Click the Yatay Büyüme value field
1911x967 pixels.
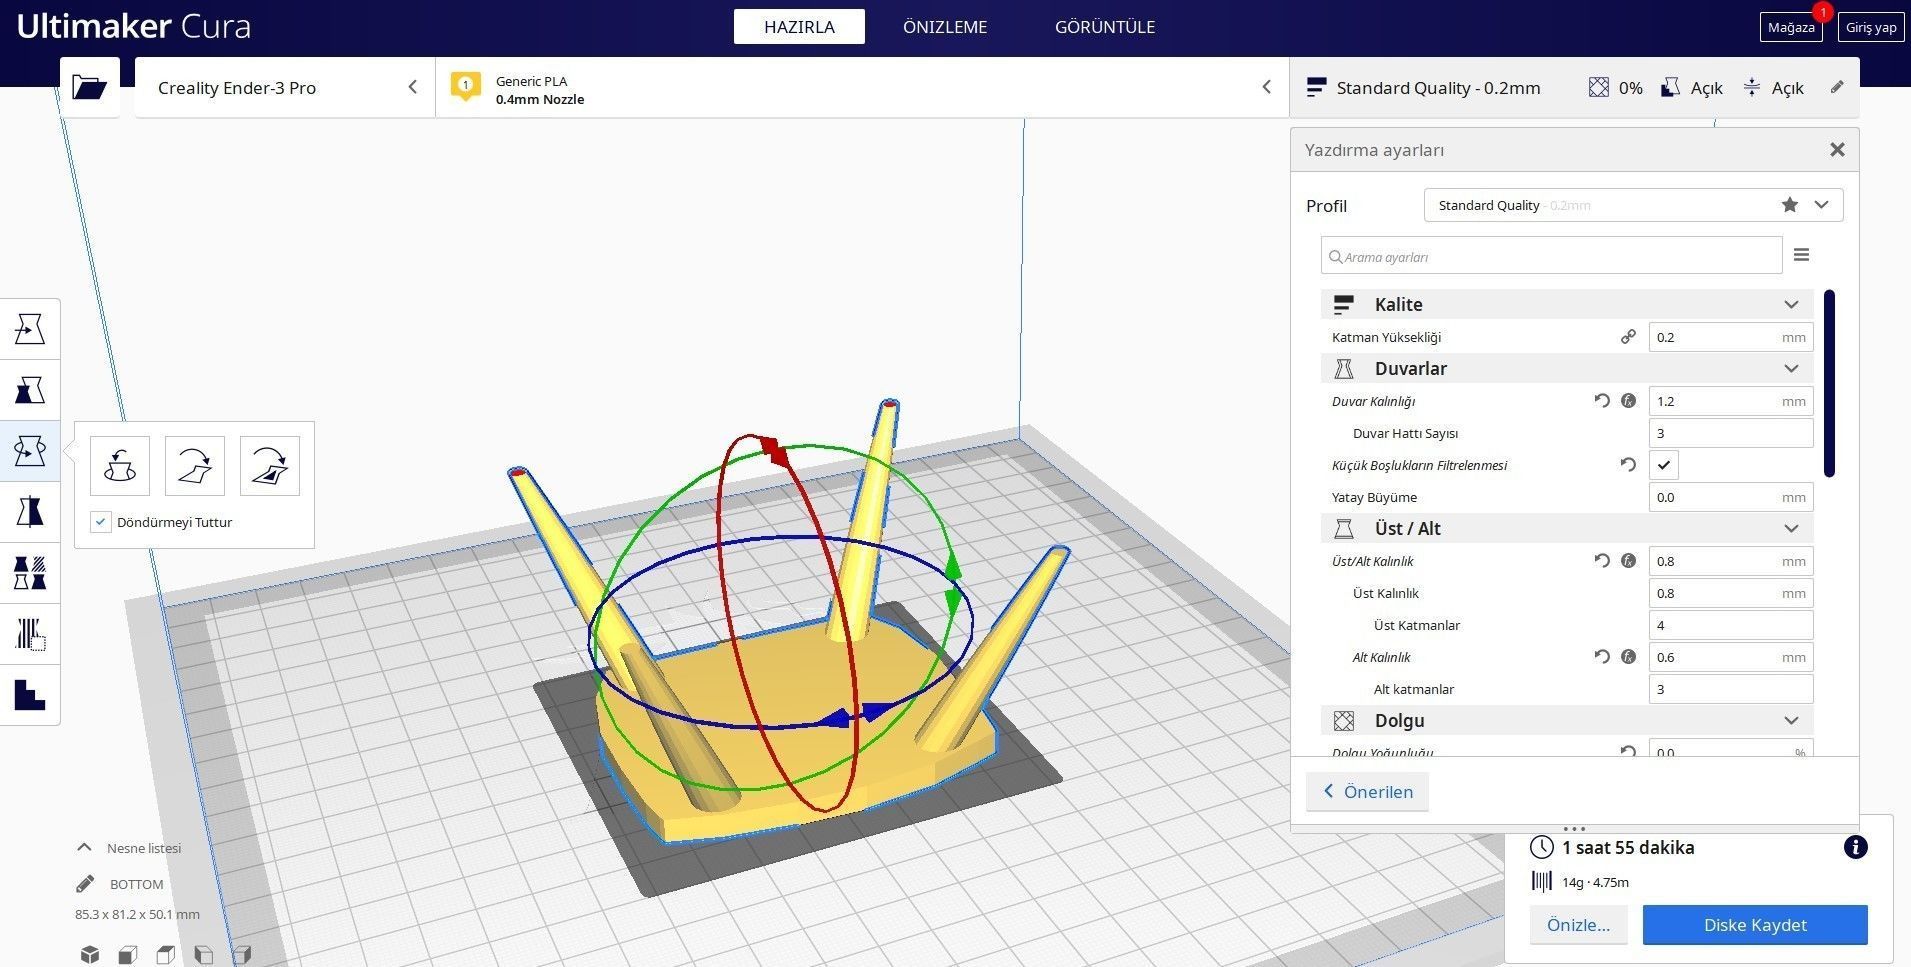click(x=1730, y=497)
